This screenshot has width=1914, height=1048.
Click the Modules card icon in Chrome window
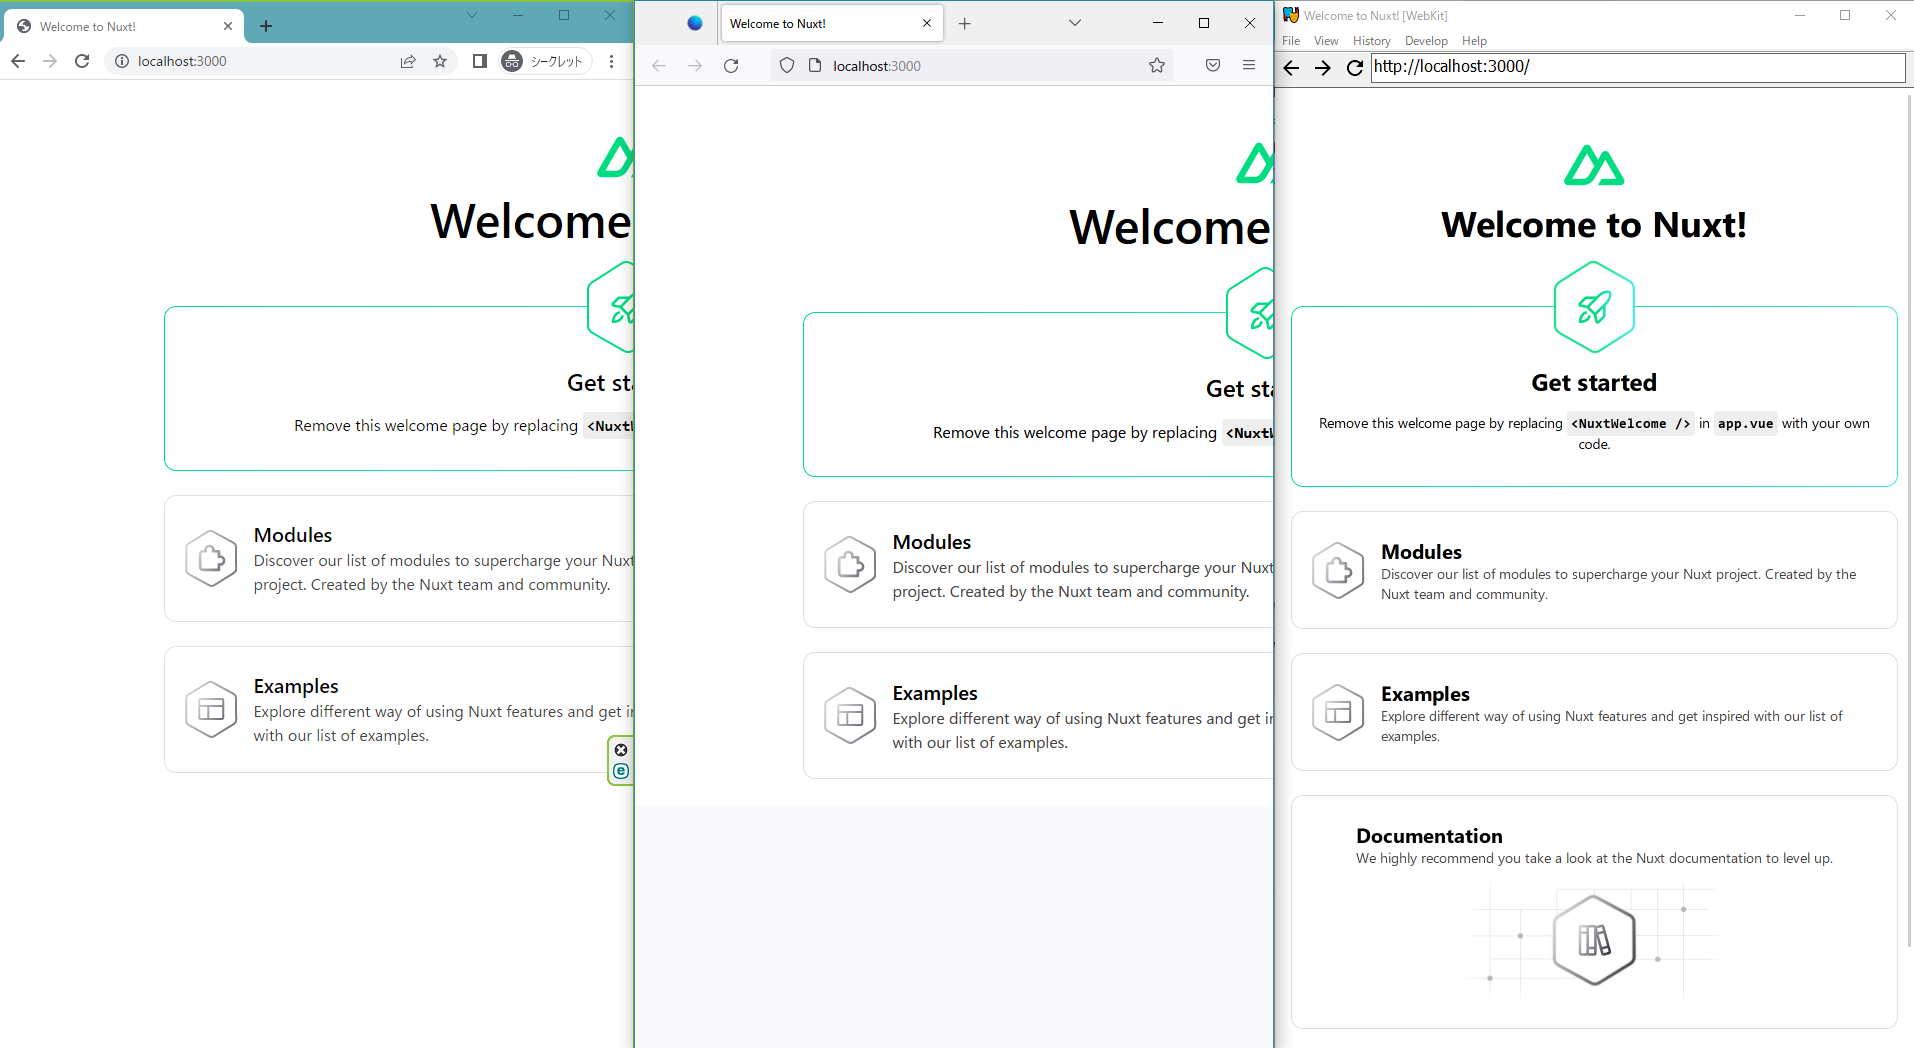point(211,558)
